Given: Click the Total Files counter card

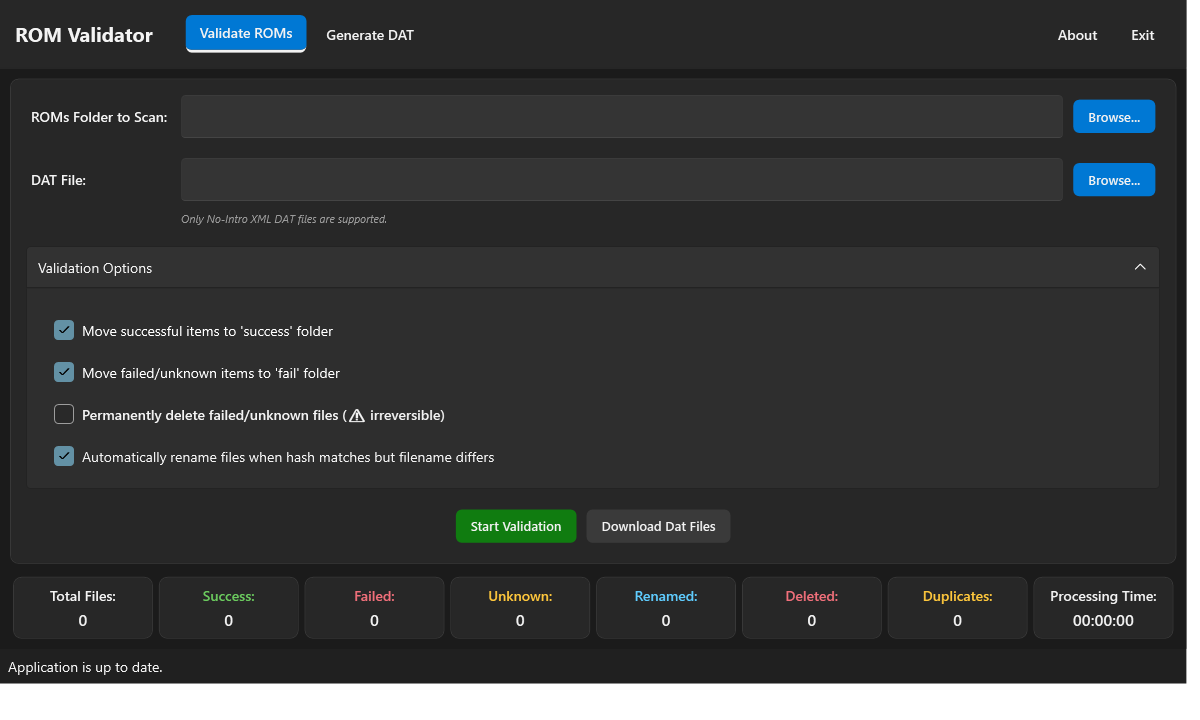Looking at the screenshot, I should (83, 608).
